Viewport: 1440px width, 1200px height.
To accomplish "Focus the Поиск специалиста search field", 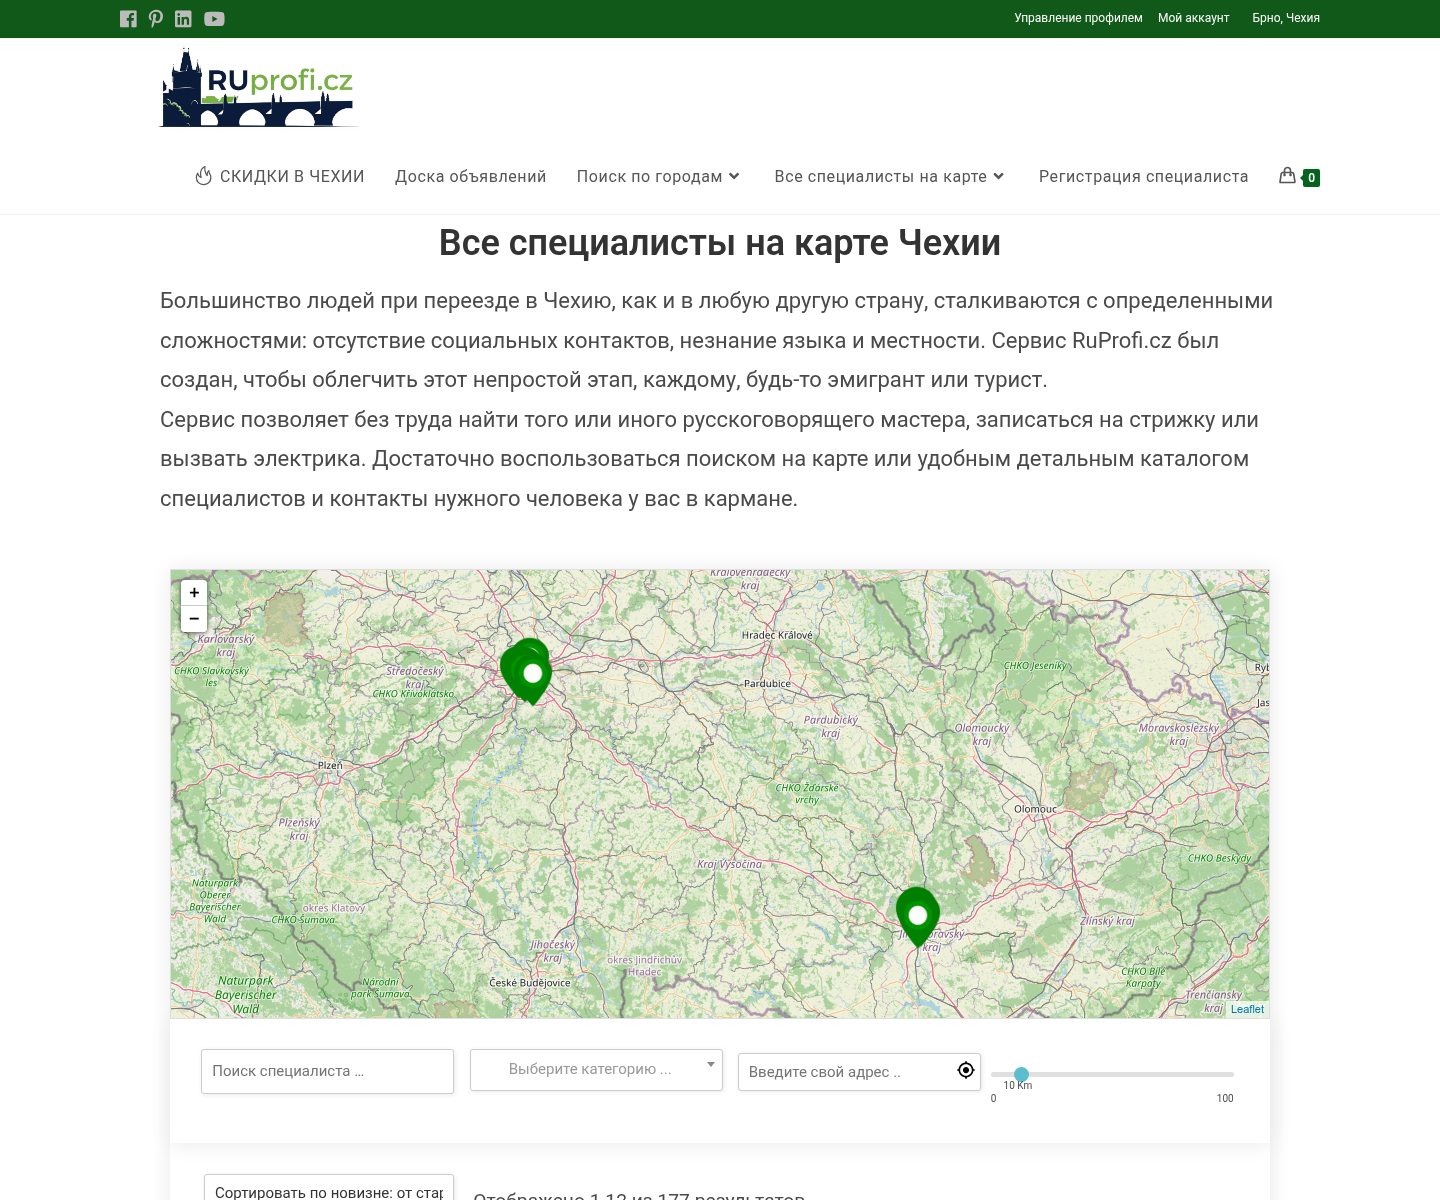I will point(327,1071).
